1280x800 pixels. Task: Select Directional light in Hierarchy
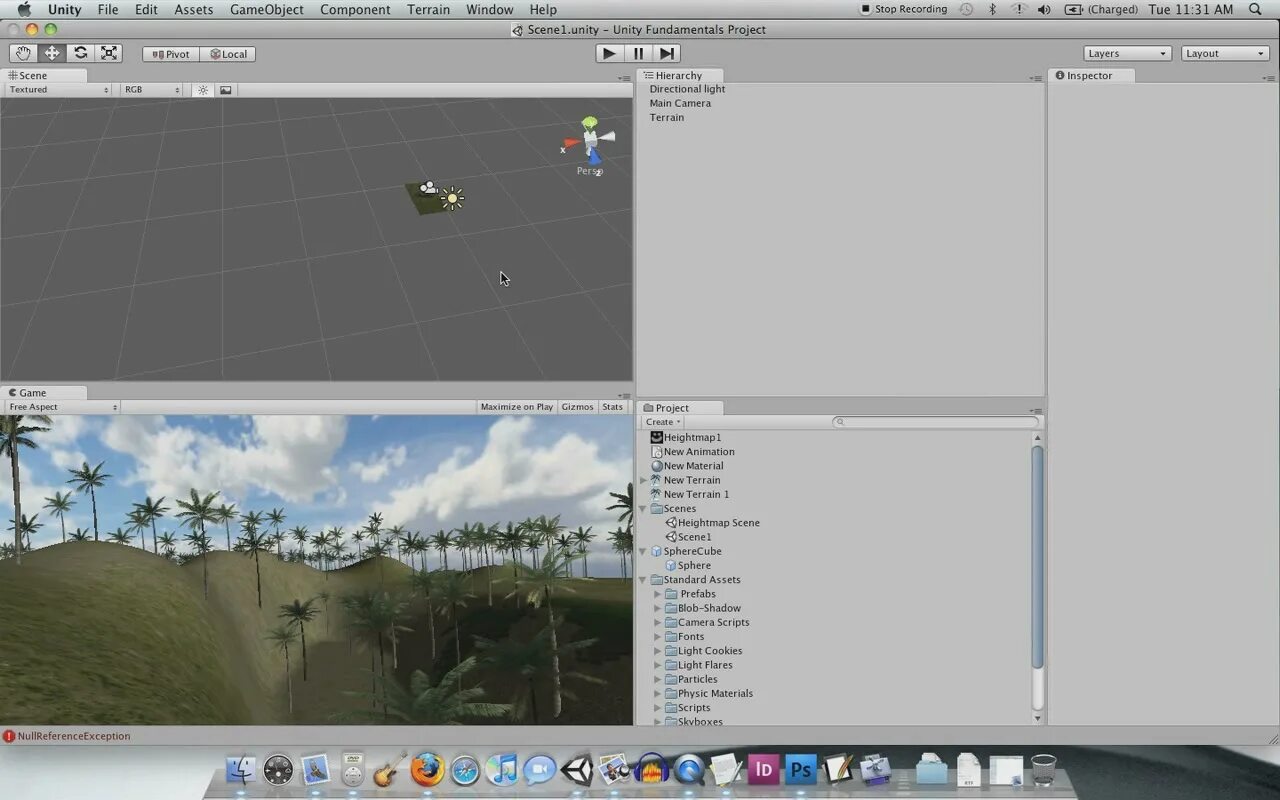point(687,89)
